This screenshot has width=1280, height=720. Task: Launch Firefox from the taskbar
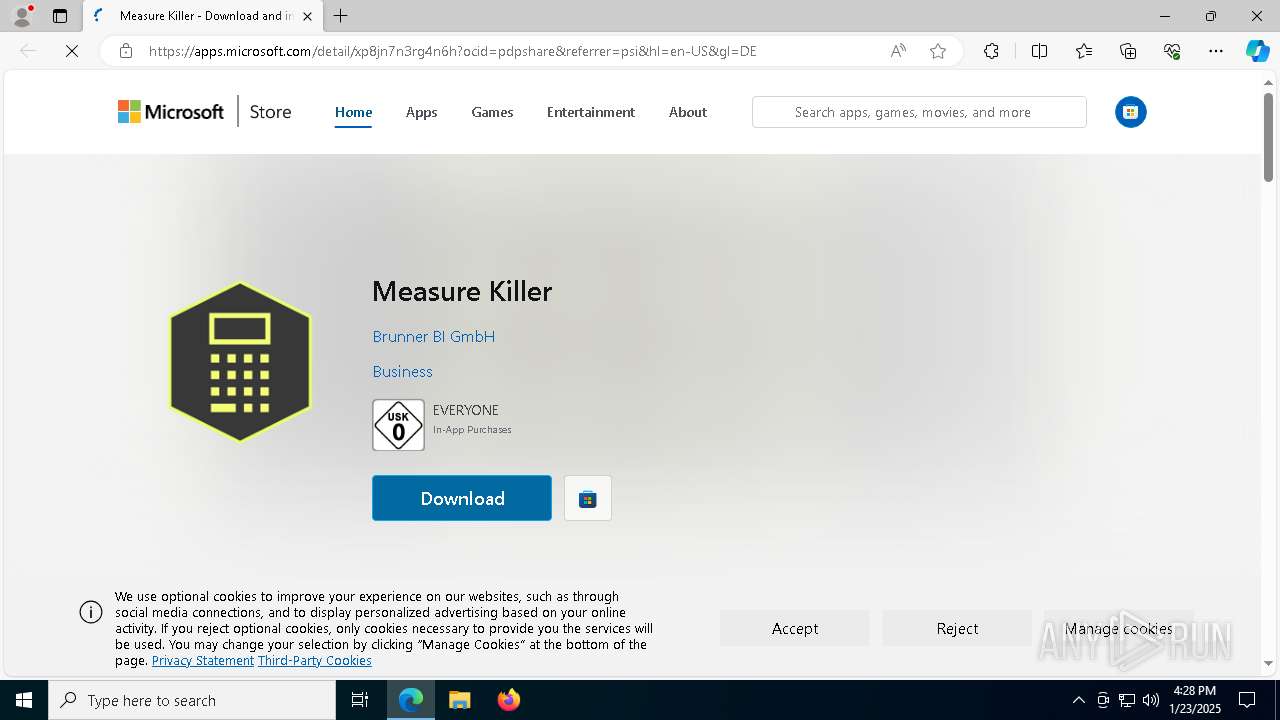click(508, 700)
